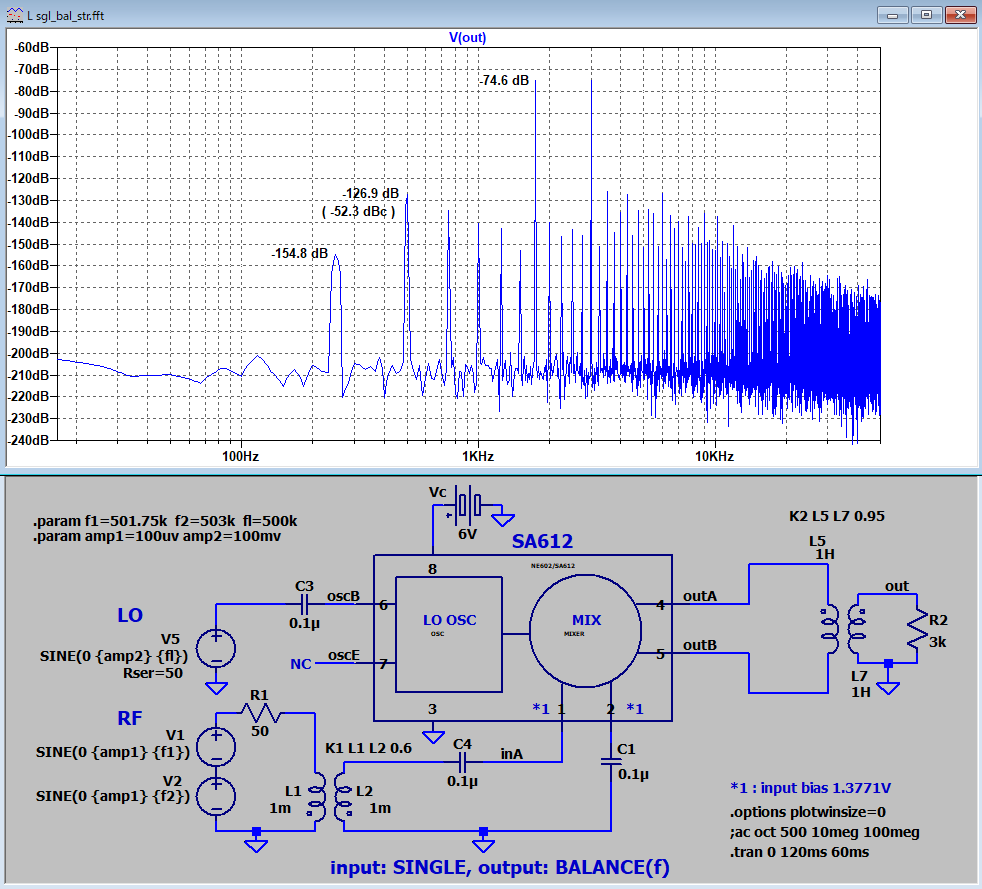Click the input: SINGLE, output: BALANCE(f) caption
The image size is (982, 889).
click(500, 868)
